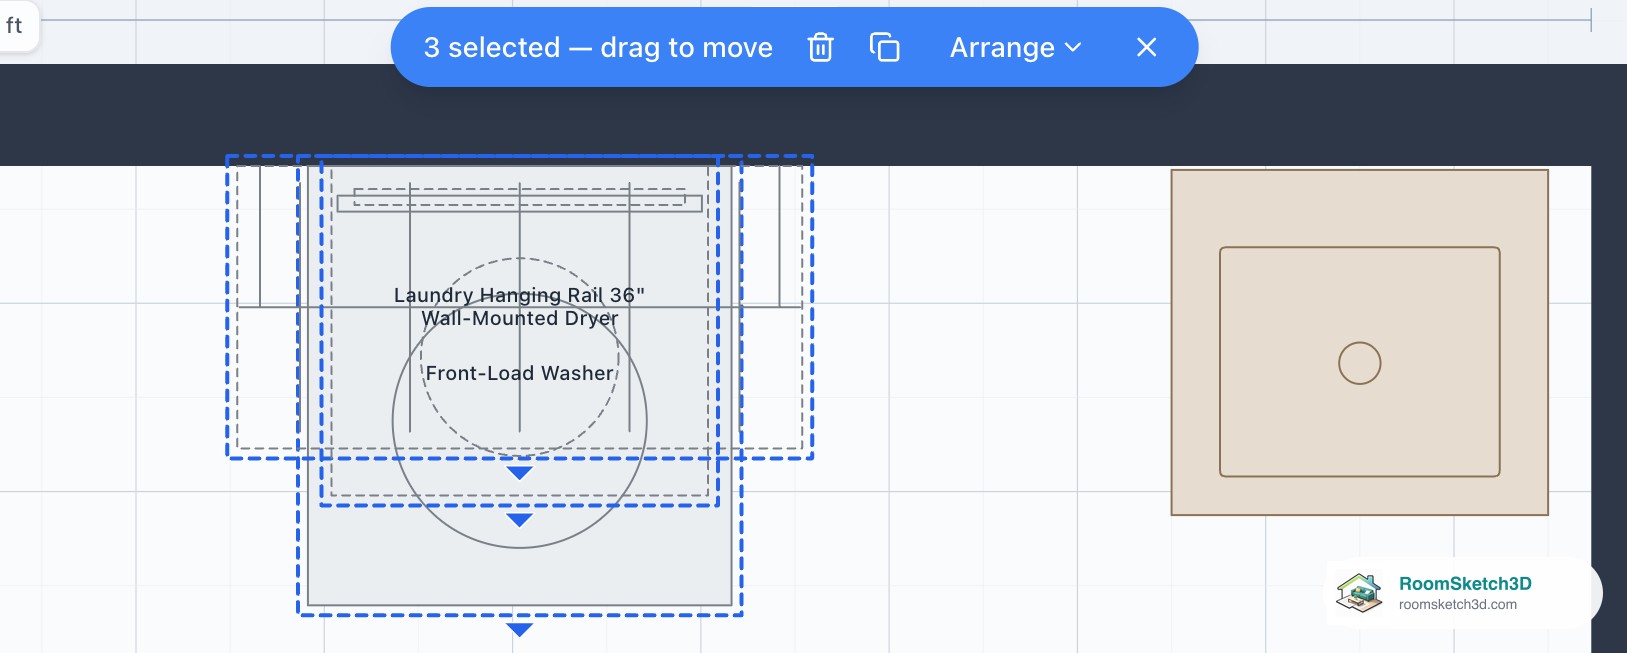
Task: Click the beige sink object
Action: click(x=1360, y=342)
